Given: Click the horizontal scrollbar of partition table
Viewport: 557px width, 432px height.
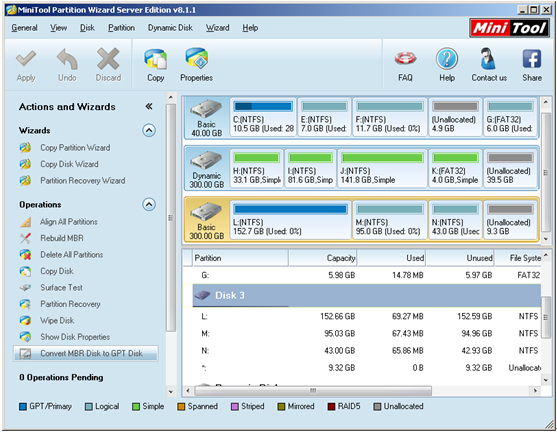Looking at the screenshot, I should click(313, 391).
